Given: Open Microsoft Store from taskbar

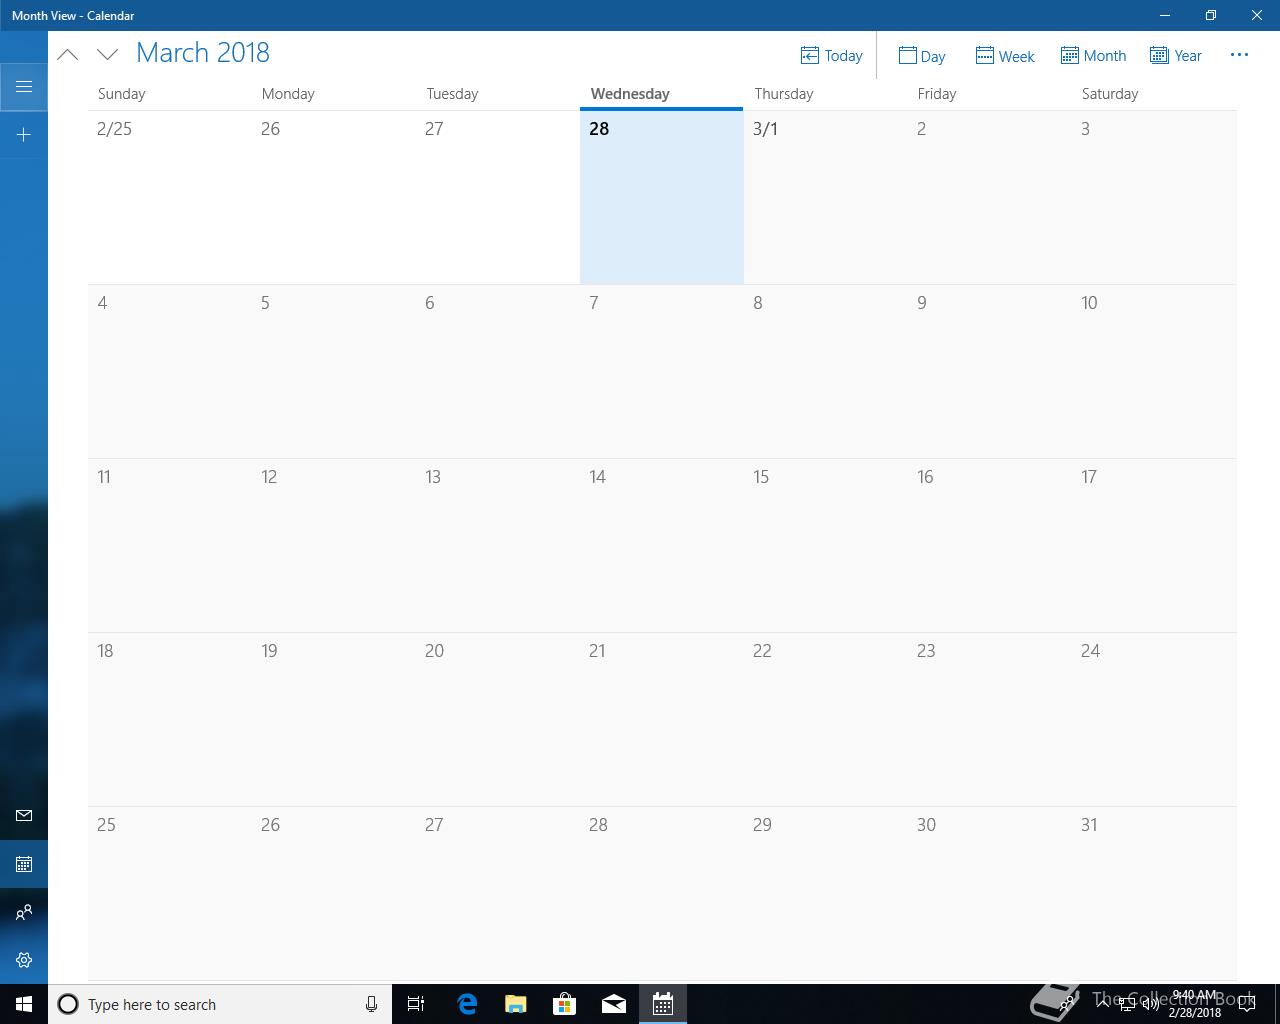Looking at the screenshot, I should point(564,1004).
